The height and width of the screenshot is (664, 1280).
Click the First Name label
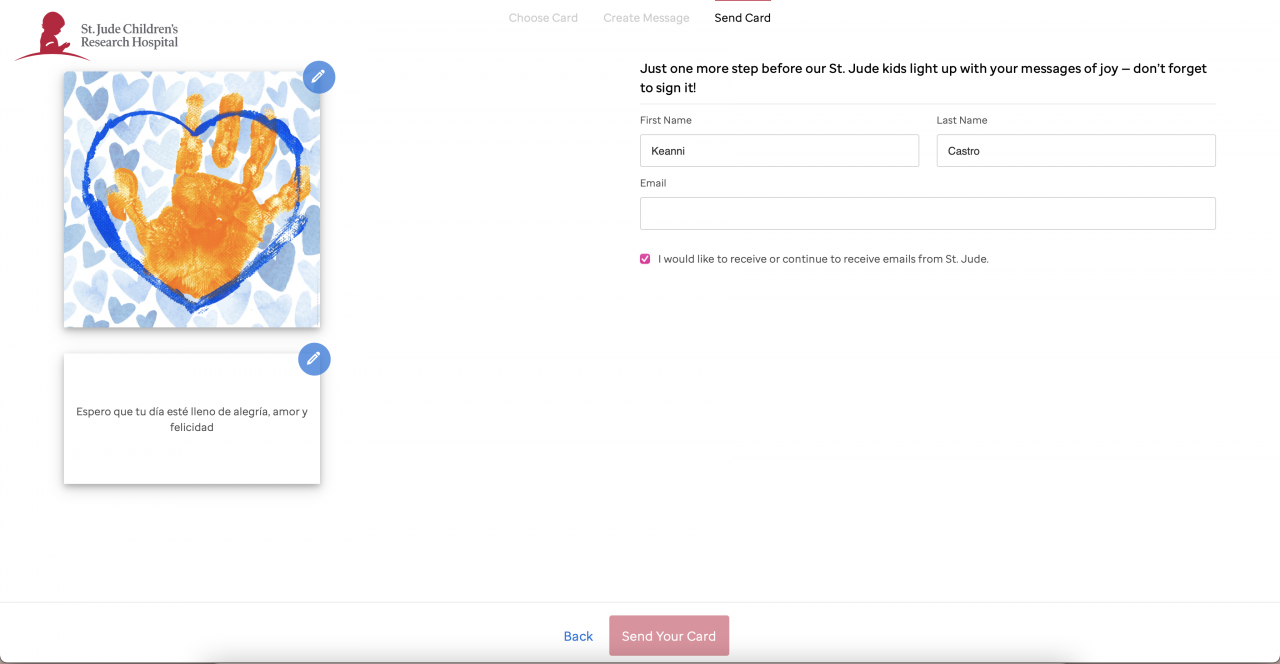[x=665, y=120]
